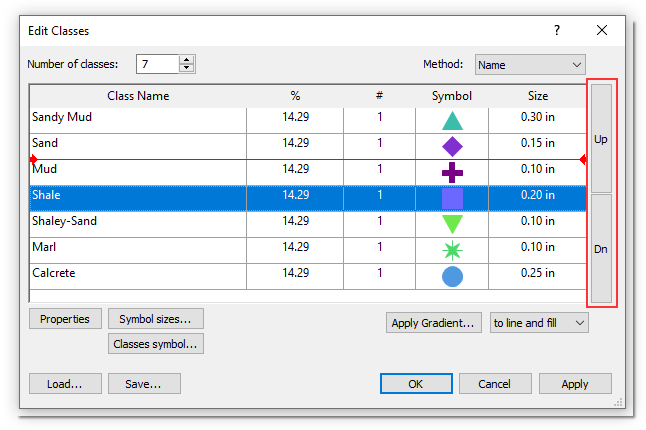This screenshot has height=430, width=646.
Task: Click the green inverted triangle for Shaley-Sand
Action: coord(452,224)
